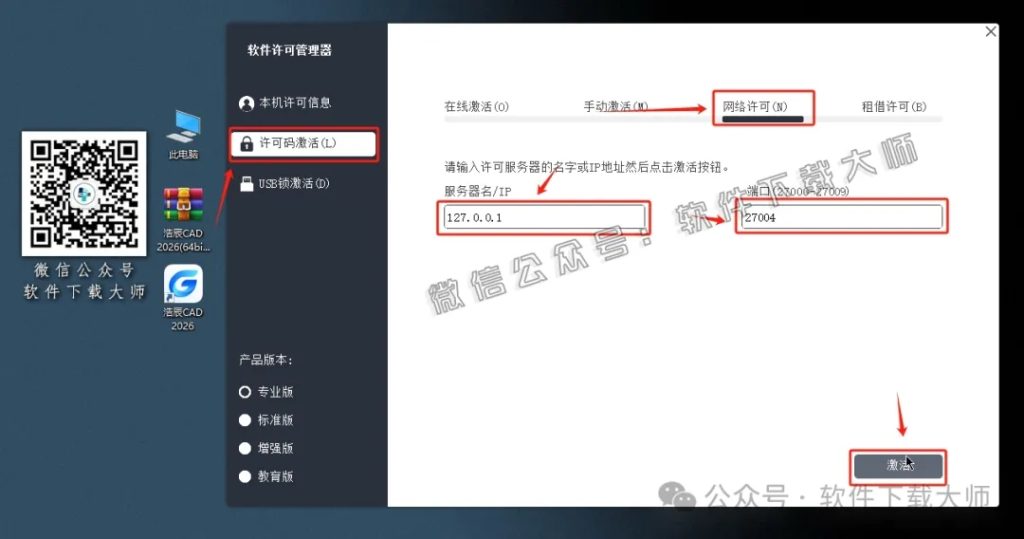Click the port field showing 27004

842,218
